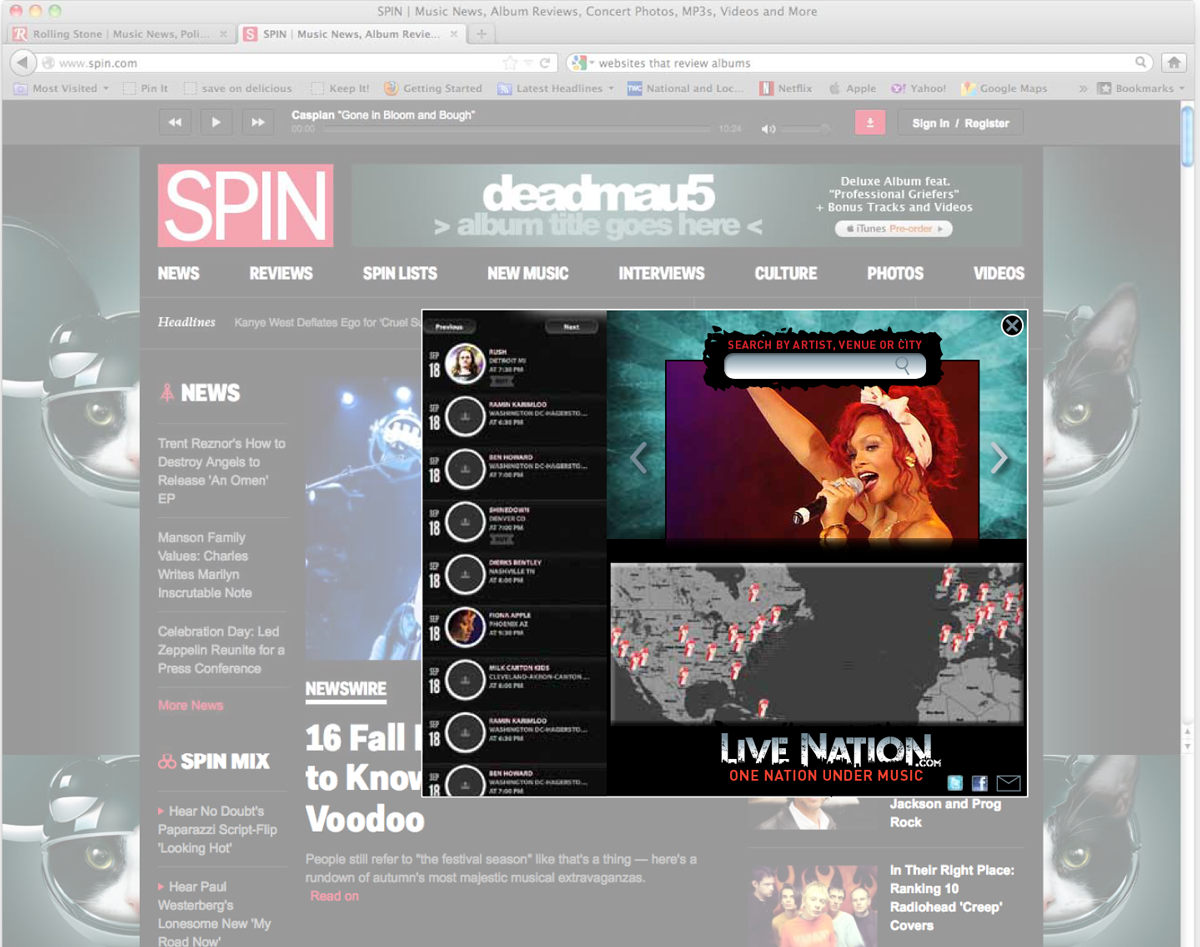Go back using the browser back arrow
This screenshot has height=947, width=1200.
pos(21,62)
